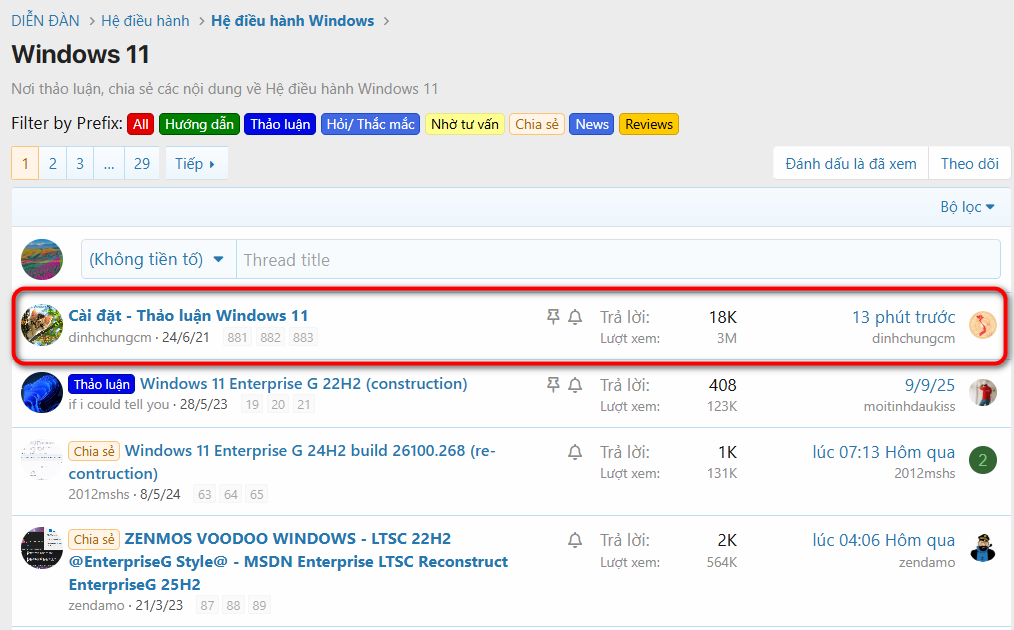Filter by the blue Thảo luận prefix

tap(280, 124)
